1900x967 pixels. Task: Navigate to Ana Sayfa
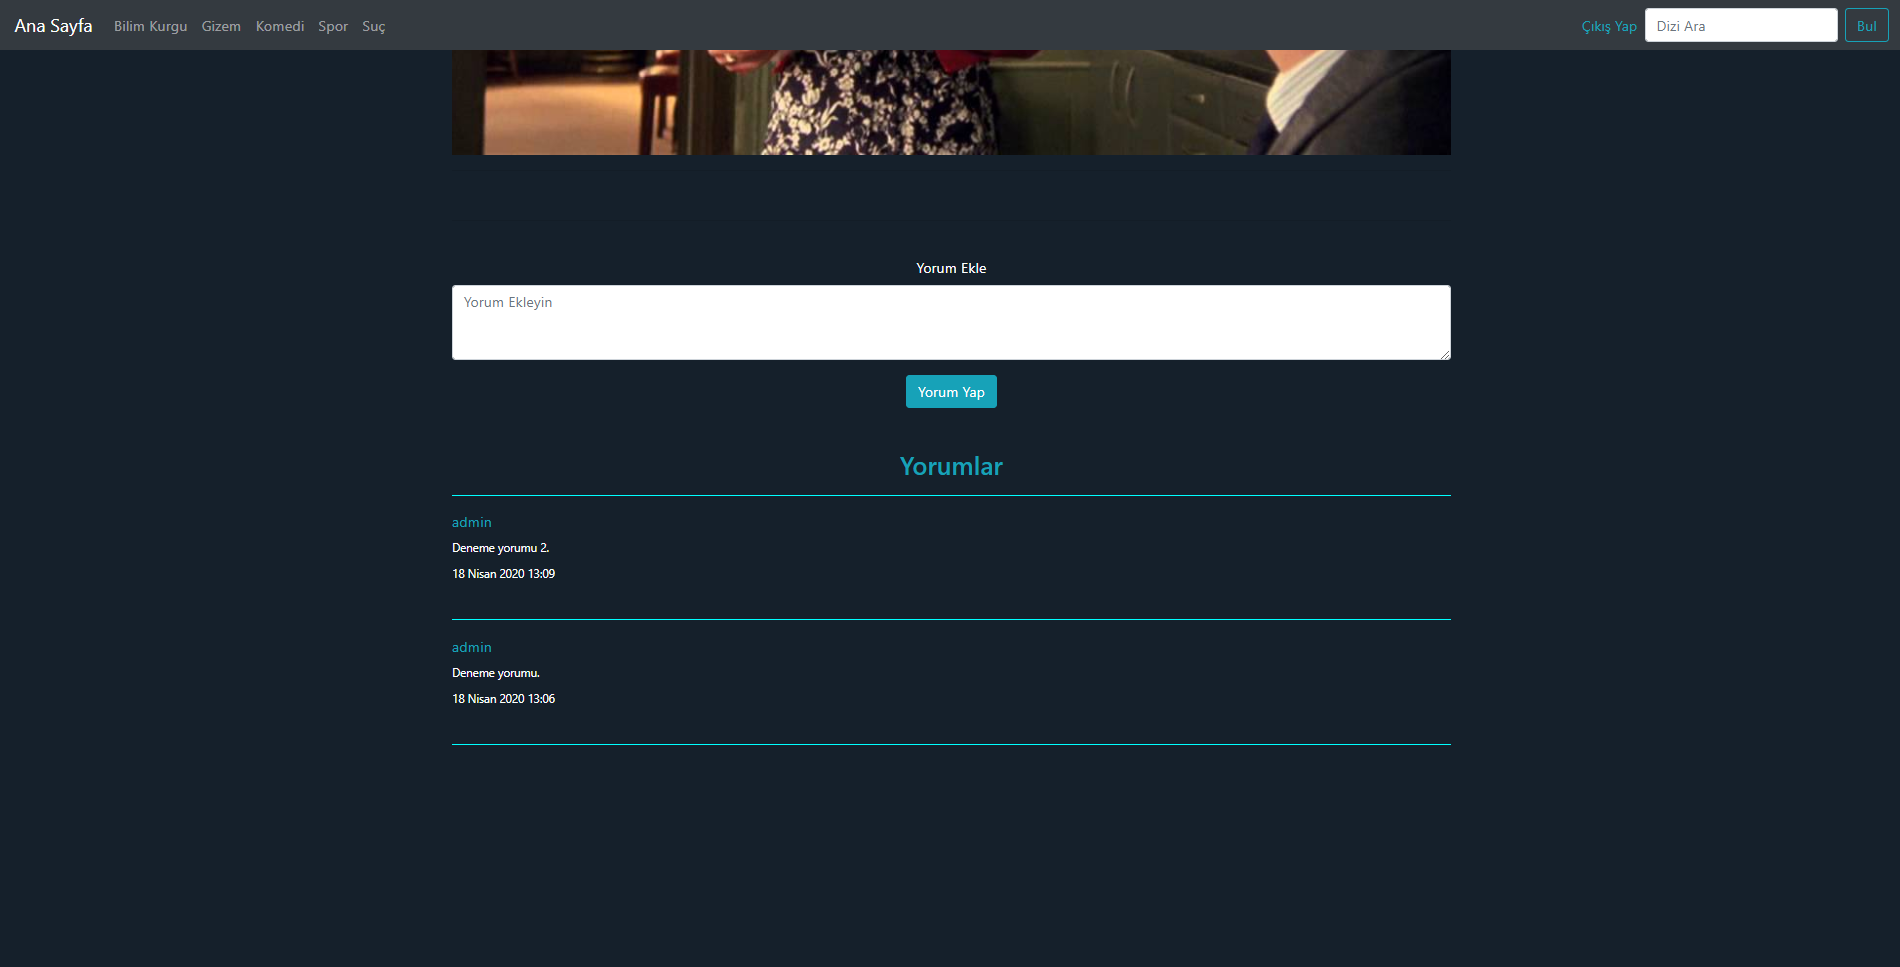[52, 25]
